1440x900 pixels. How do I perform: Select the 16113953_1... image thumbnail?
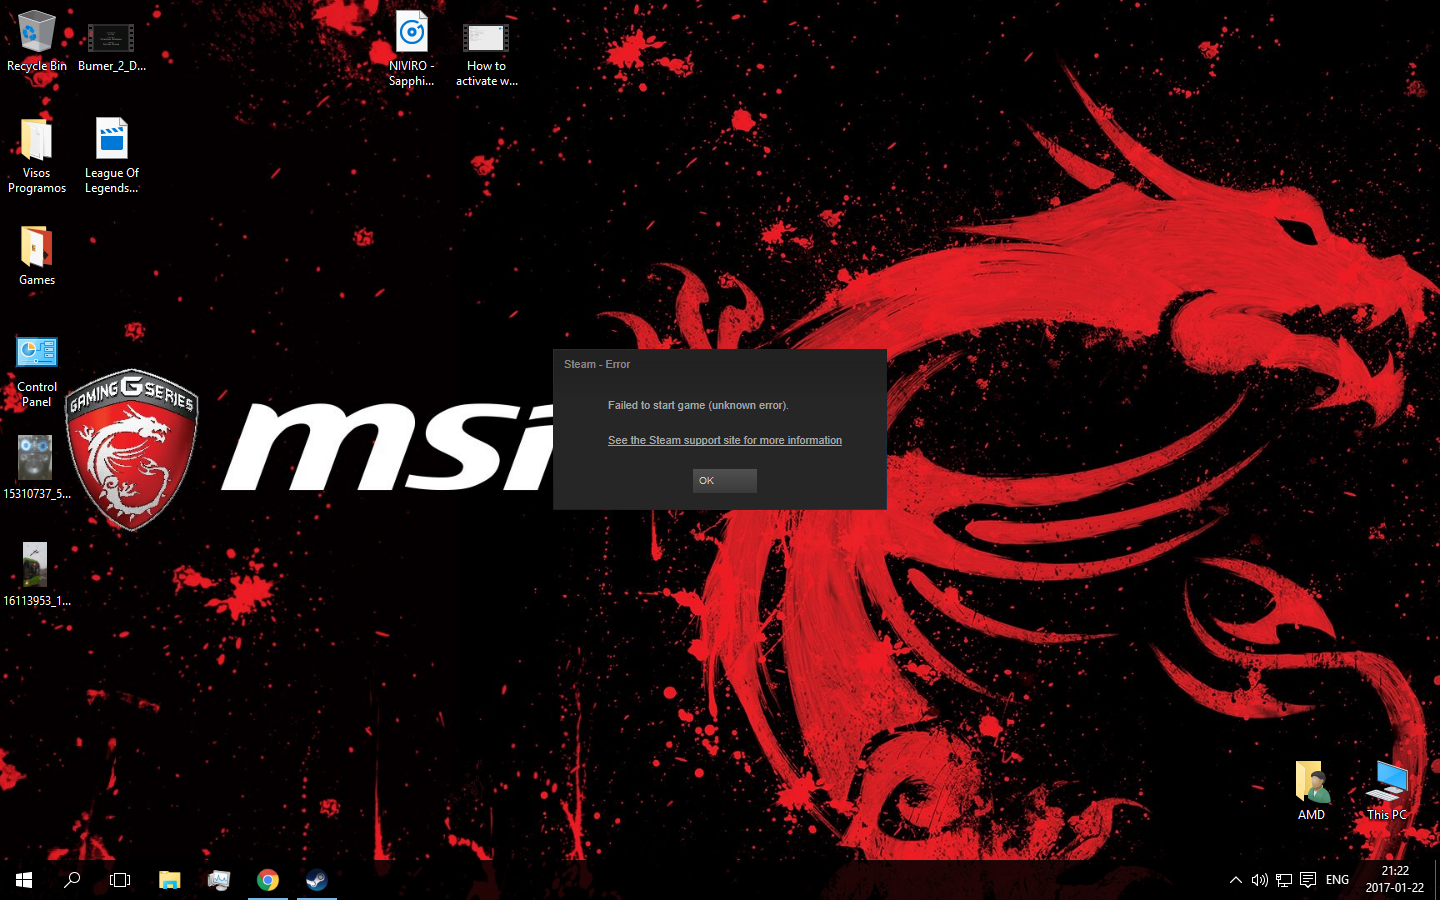pos(36,574)
